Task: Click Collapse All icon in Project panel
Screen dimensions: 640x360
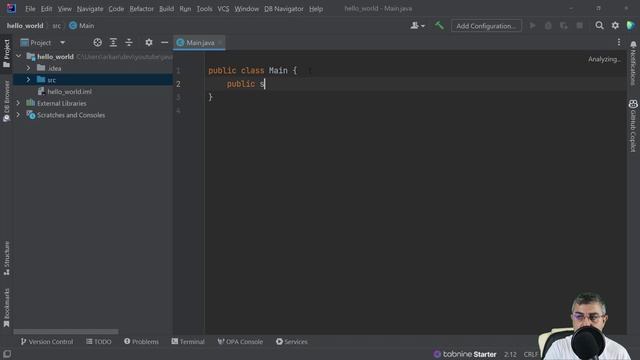Action: tap(129, 42)
